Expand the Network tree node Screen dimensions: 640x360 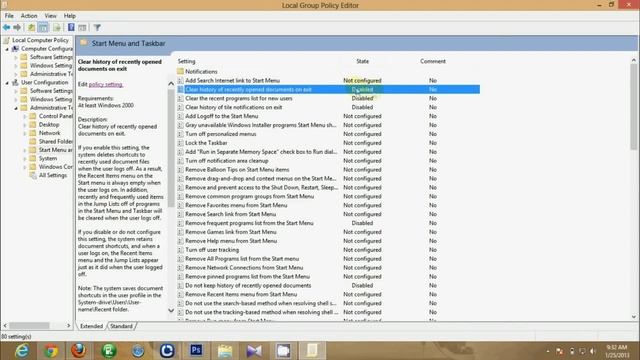click(24, 133)
